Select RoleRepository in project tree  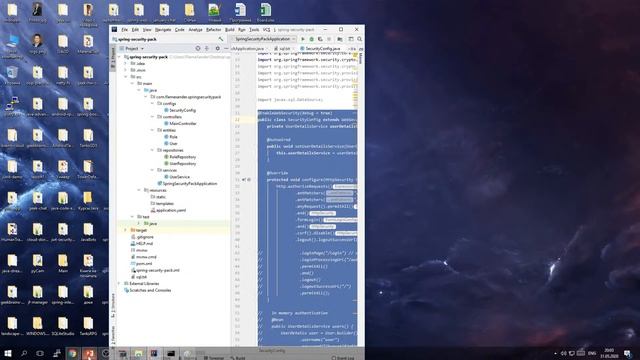coord(180,157)
